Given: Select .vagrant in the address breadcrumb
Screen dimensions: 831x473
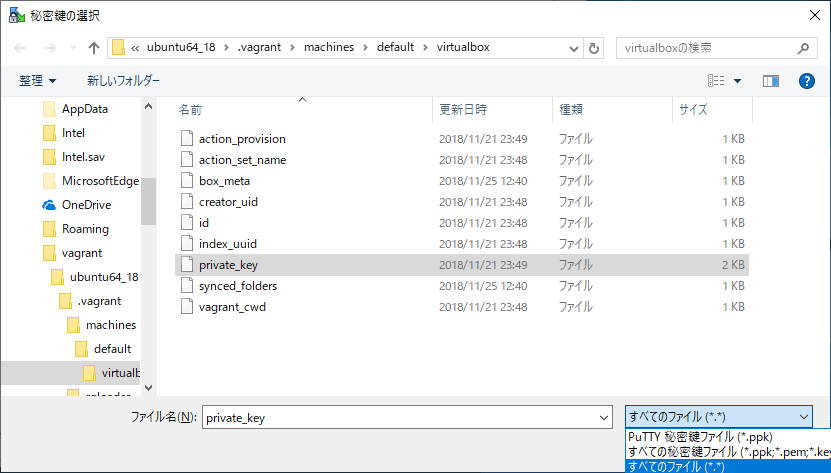Looking at the screenshot, I should 259,47.
